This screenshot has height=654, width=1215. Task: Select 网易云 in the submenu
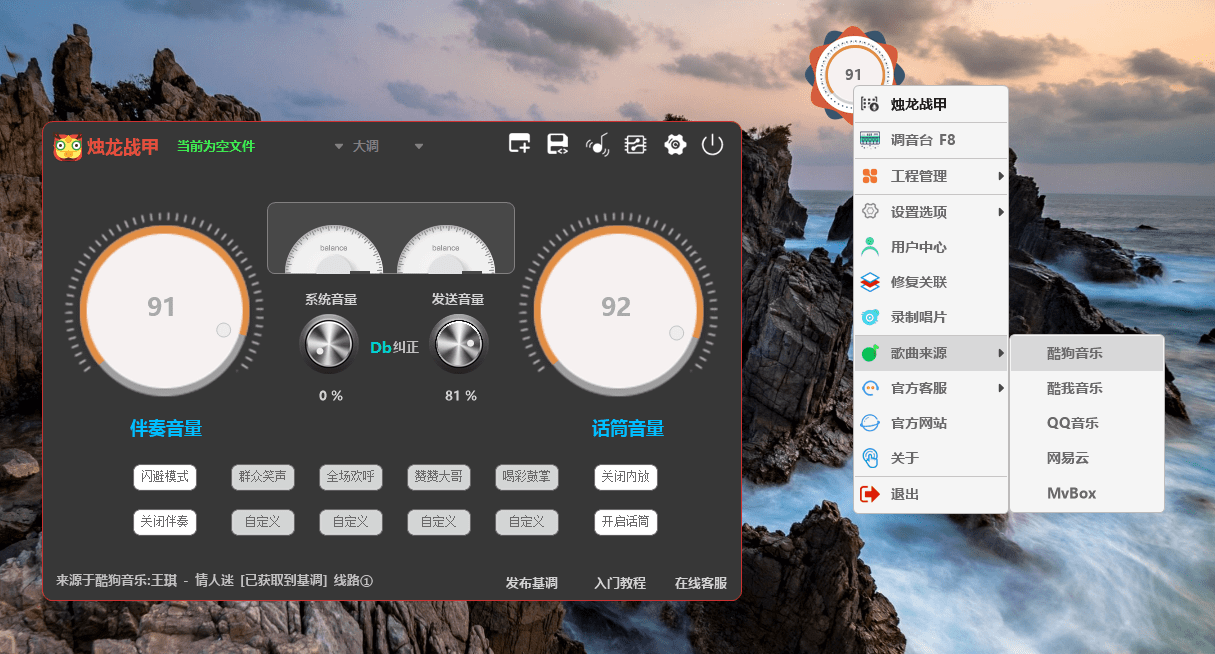pos(1087,458)
